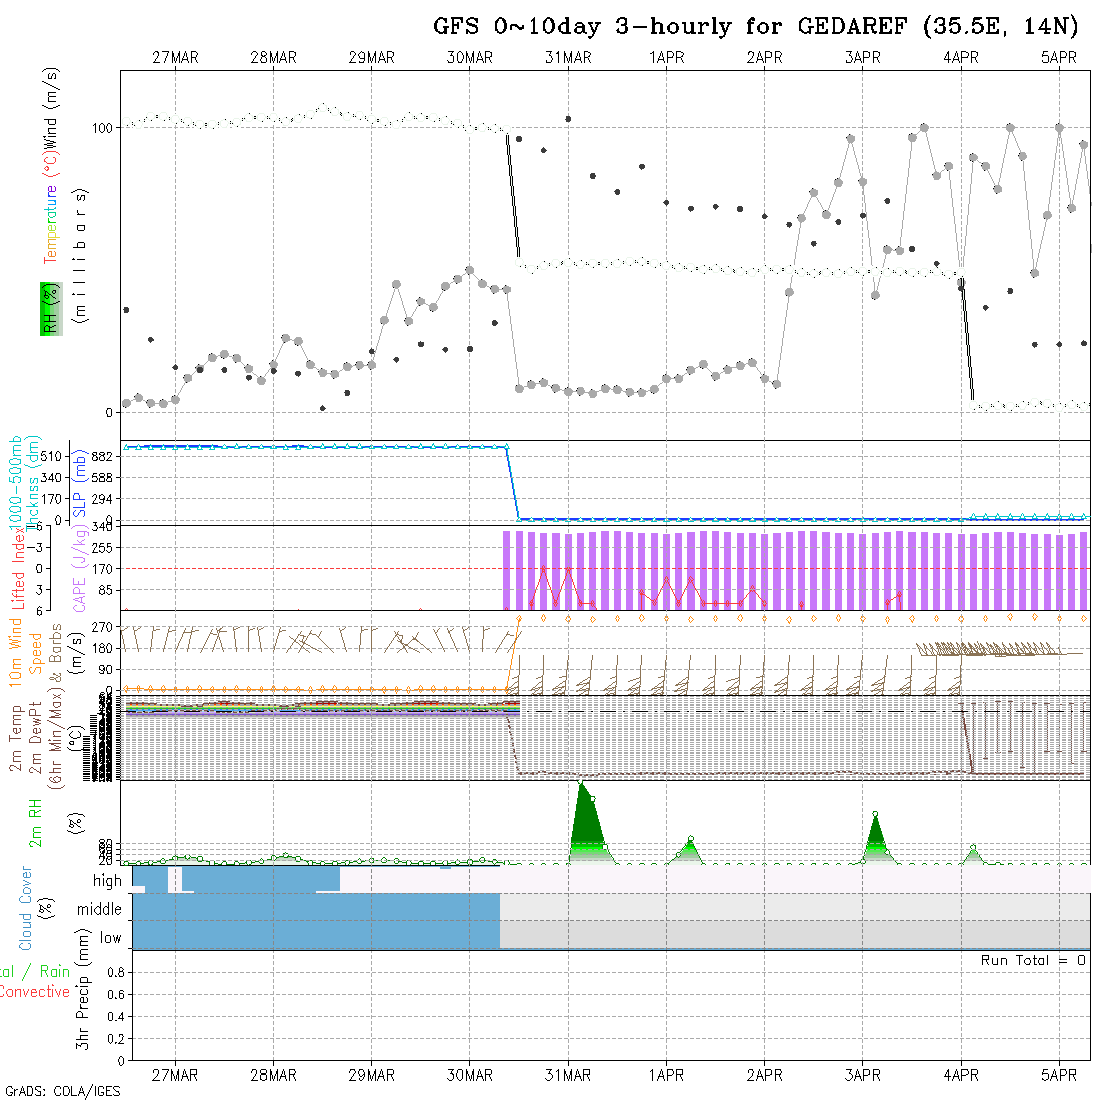Select the "882" SLP tick value

click(x=102, y=457)
